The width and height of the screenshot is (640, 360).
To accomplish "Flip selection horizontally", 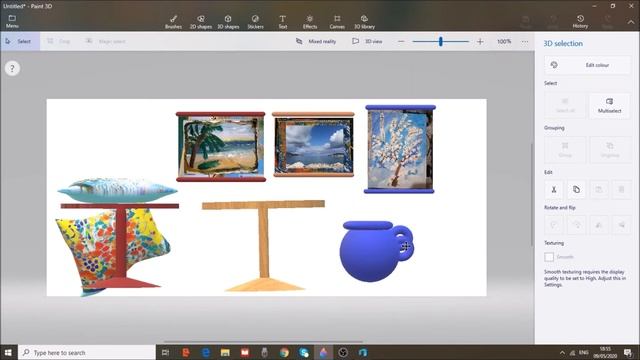I will click(599, 225).
